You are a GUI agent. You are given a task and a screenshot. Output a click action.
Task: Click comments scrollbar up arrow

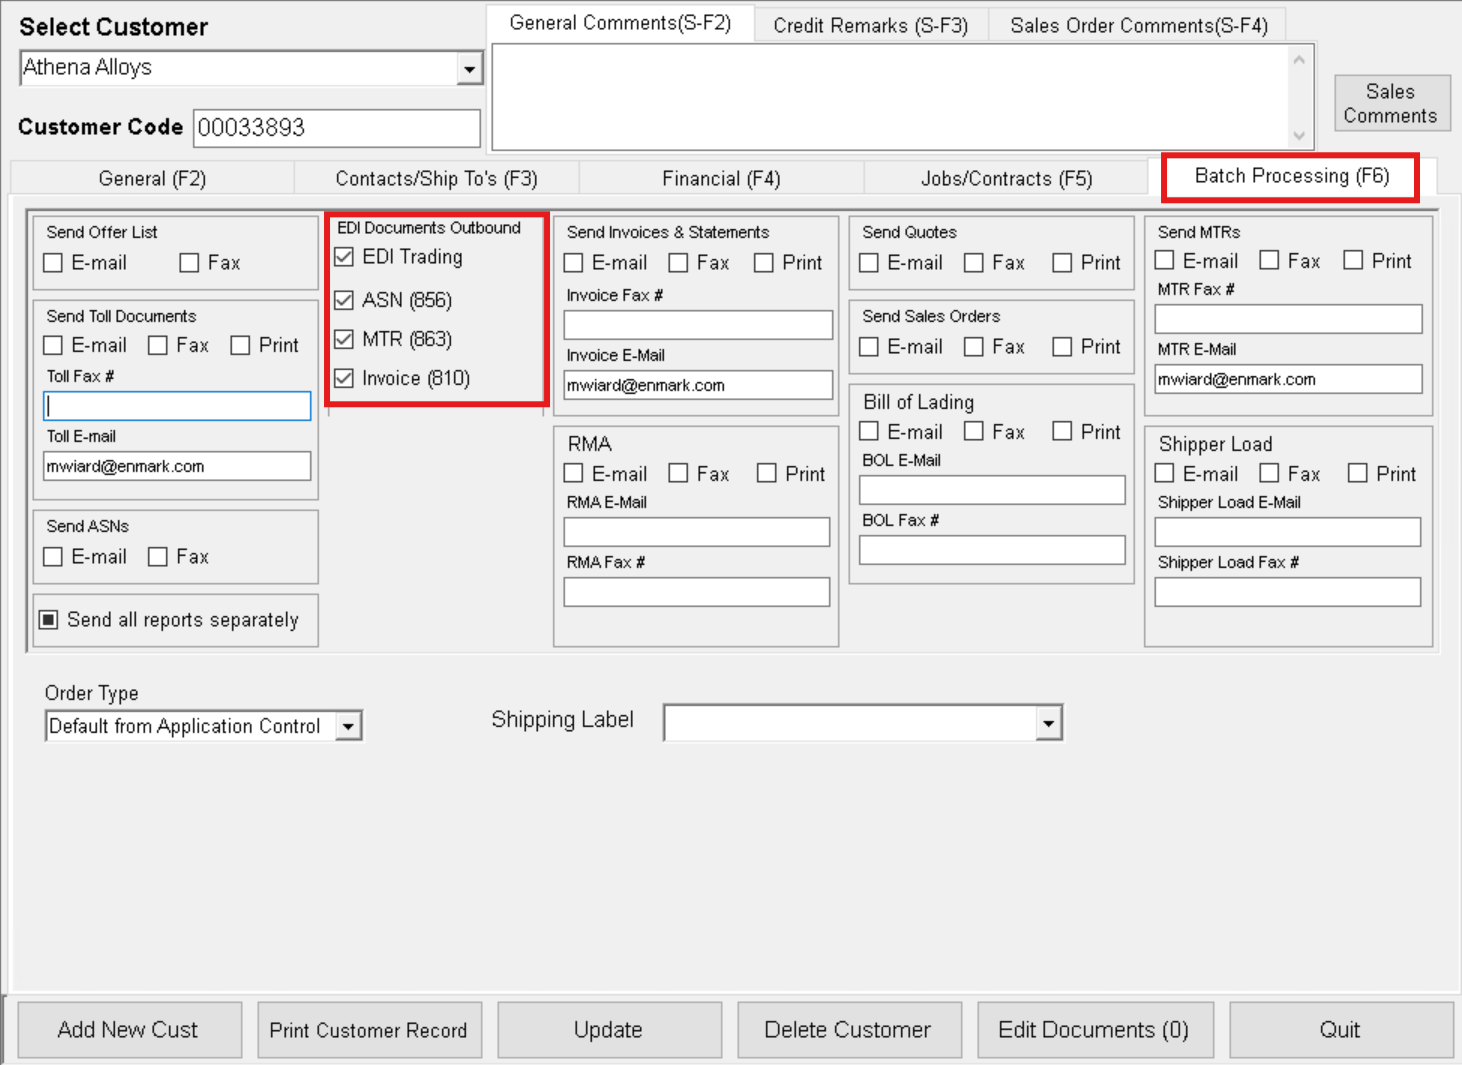(1299, 60)
